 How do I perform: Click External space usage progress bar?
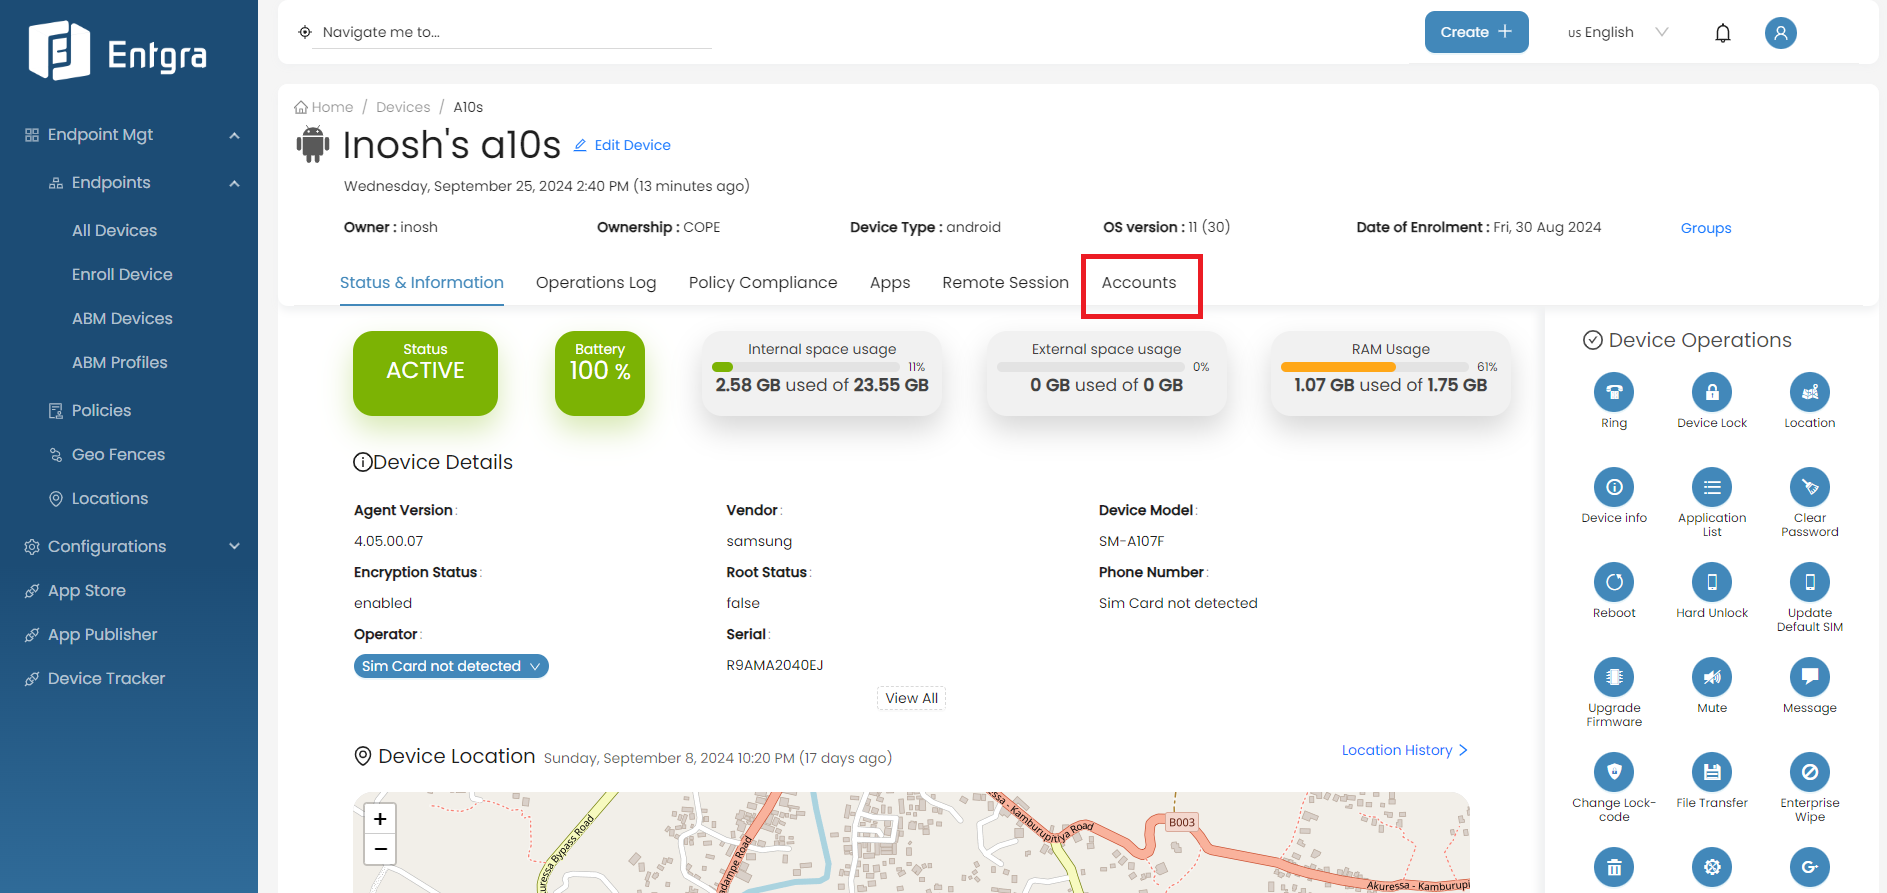(1092, 367)
